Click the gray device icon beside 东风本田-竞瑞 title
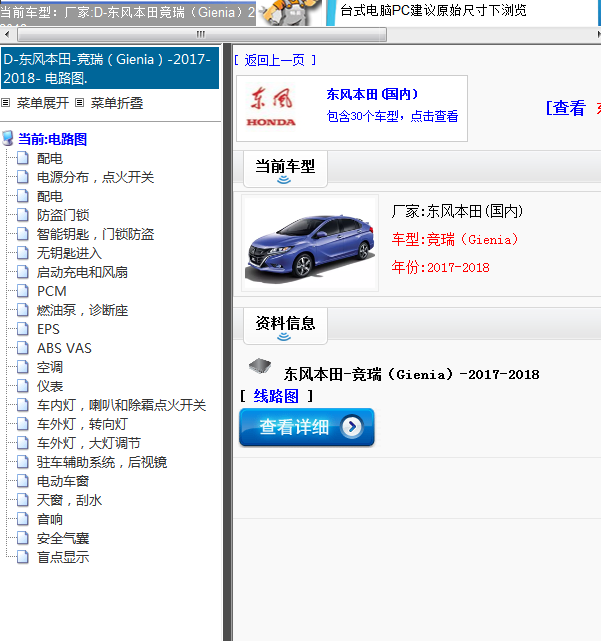Viewport: 601px width, 641px height. coord(260,365)
